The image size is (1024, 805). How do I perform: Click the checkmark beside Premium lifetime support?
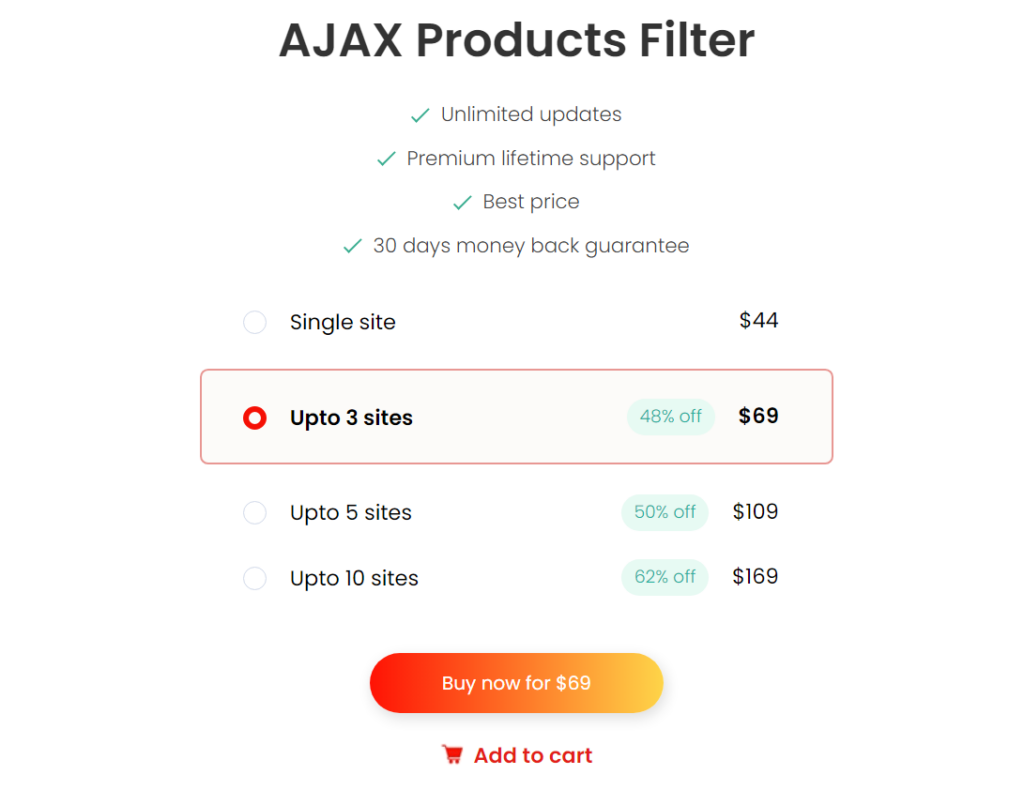(x=385, y=159)
